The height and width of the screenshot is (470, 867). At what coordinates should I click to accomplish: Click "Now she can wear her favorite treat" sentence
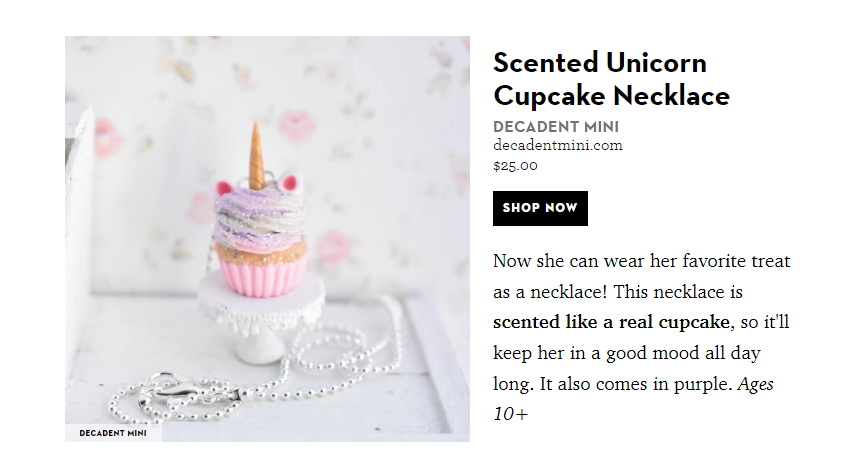(641, 263)
